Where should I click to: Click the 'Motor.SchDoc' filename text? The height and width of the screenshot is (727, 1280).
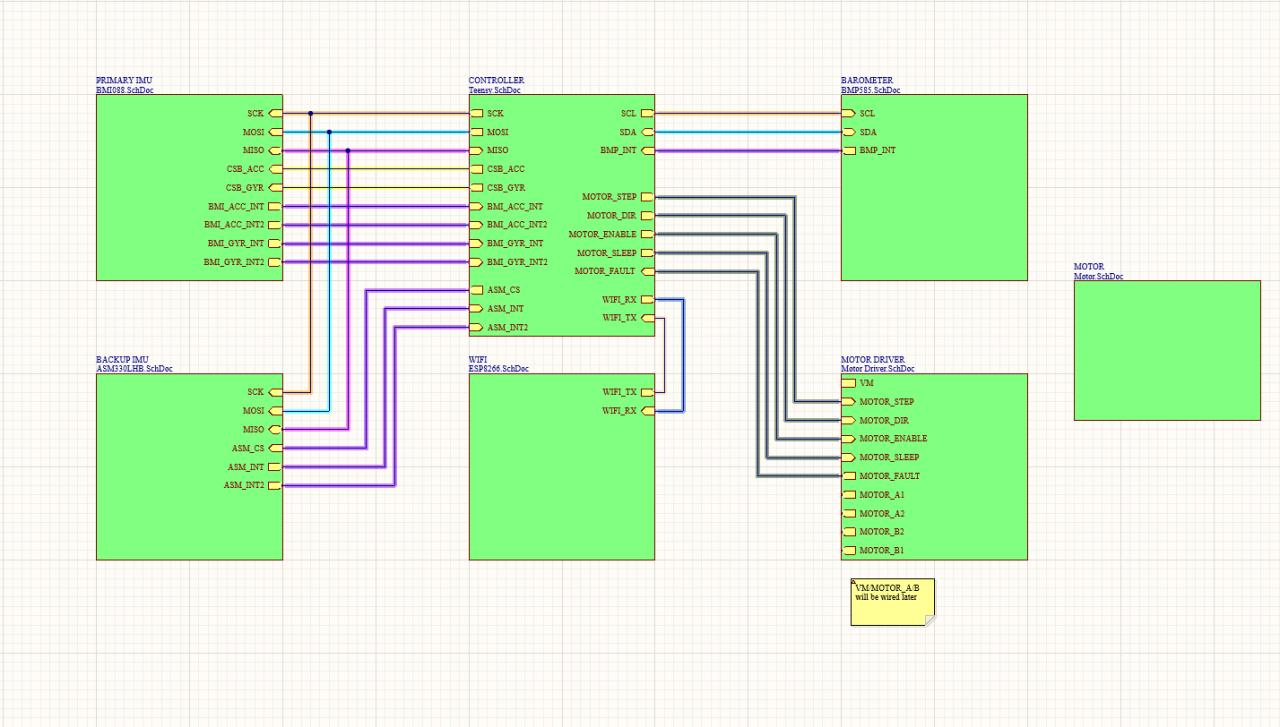(x=1099, y=276)
